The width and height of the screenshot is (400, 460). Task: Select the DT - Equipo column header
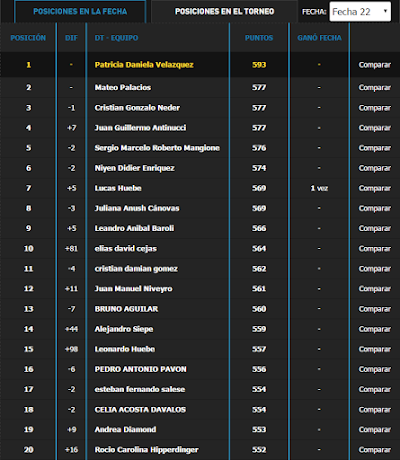116,38
